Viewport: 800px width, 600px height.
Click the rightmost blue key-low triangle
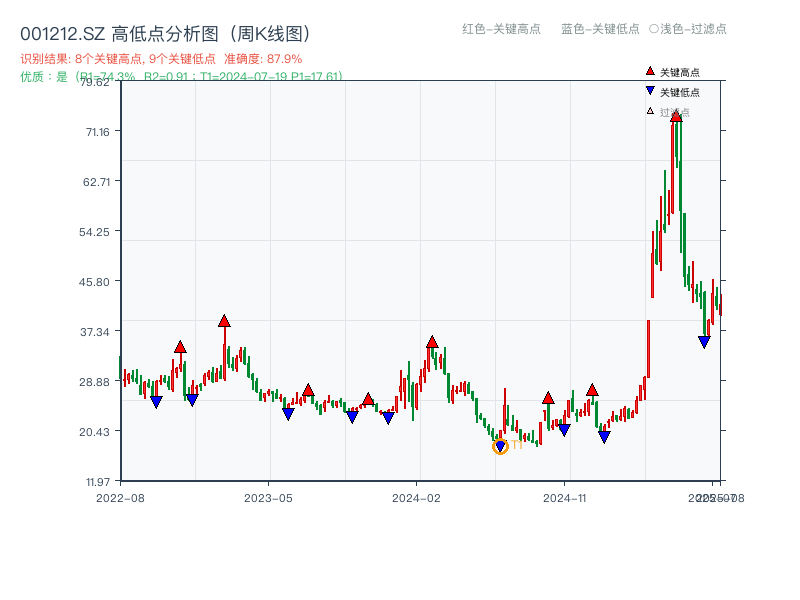pyautogui.click(x=704, y=341)
